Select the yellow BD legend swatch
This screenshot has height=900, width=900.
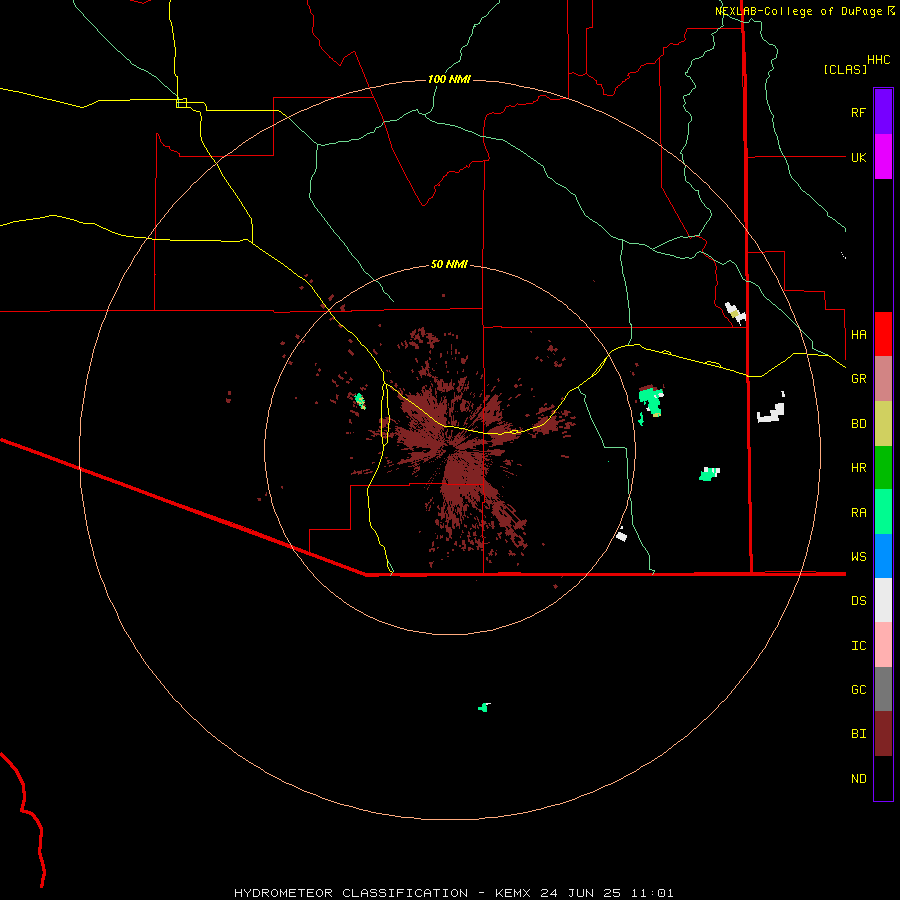883,424
